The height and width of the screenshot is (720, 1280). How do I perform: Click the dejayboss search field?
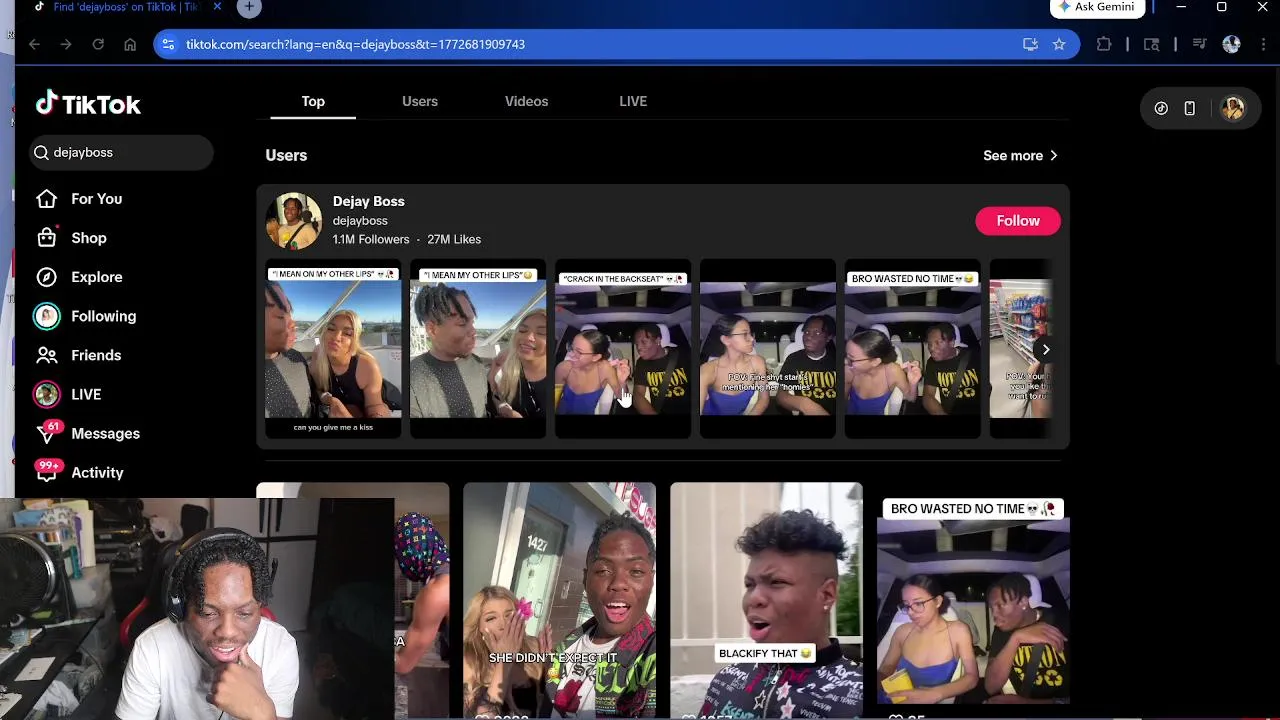point(121,152)
